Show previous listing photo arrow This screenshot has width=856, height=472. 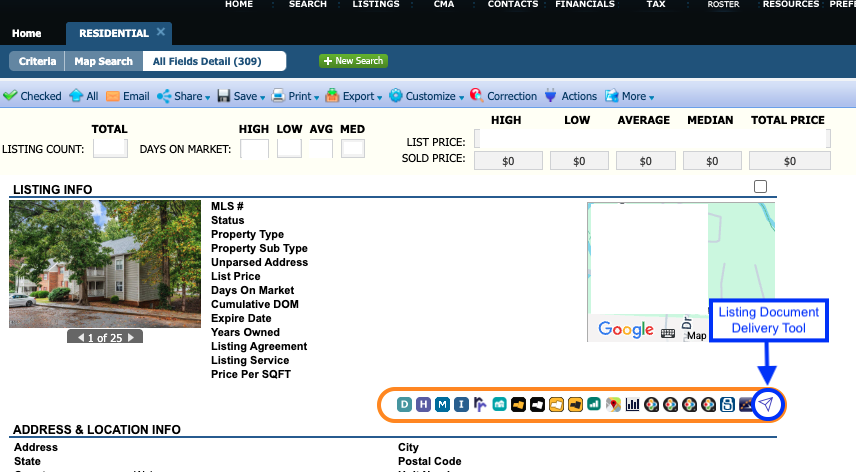point(81,338)
